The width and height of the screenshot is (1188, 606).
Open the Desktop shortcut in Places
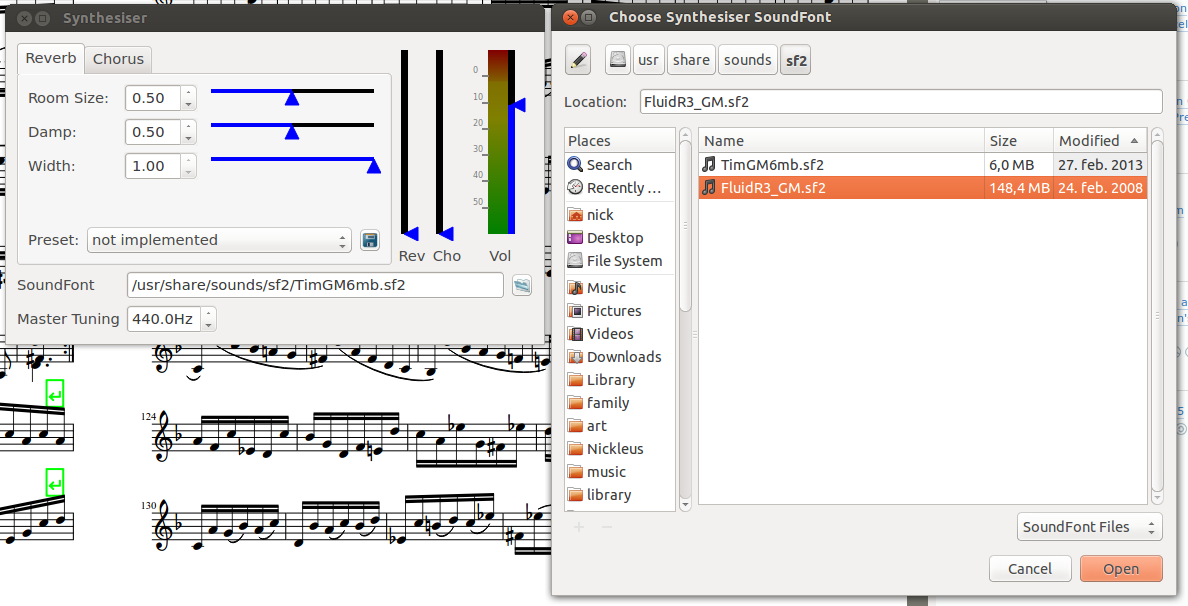(x=609, y=237)
